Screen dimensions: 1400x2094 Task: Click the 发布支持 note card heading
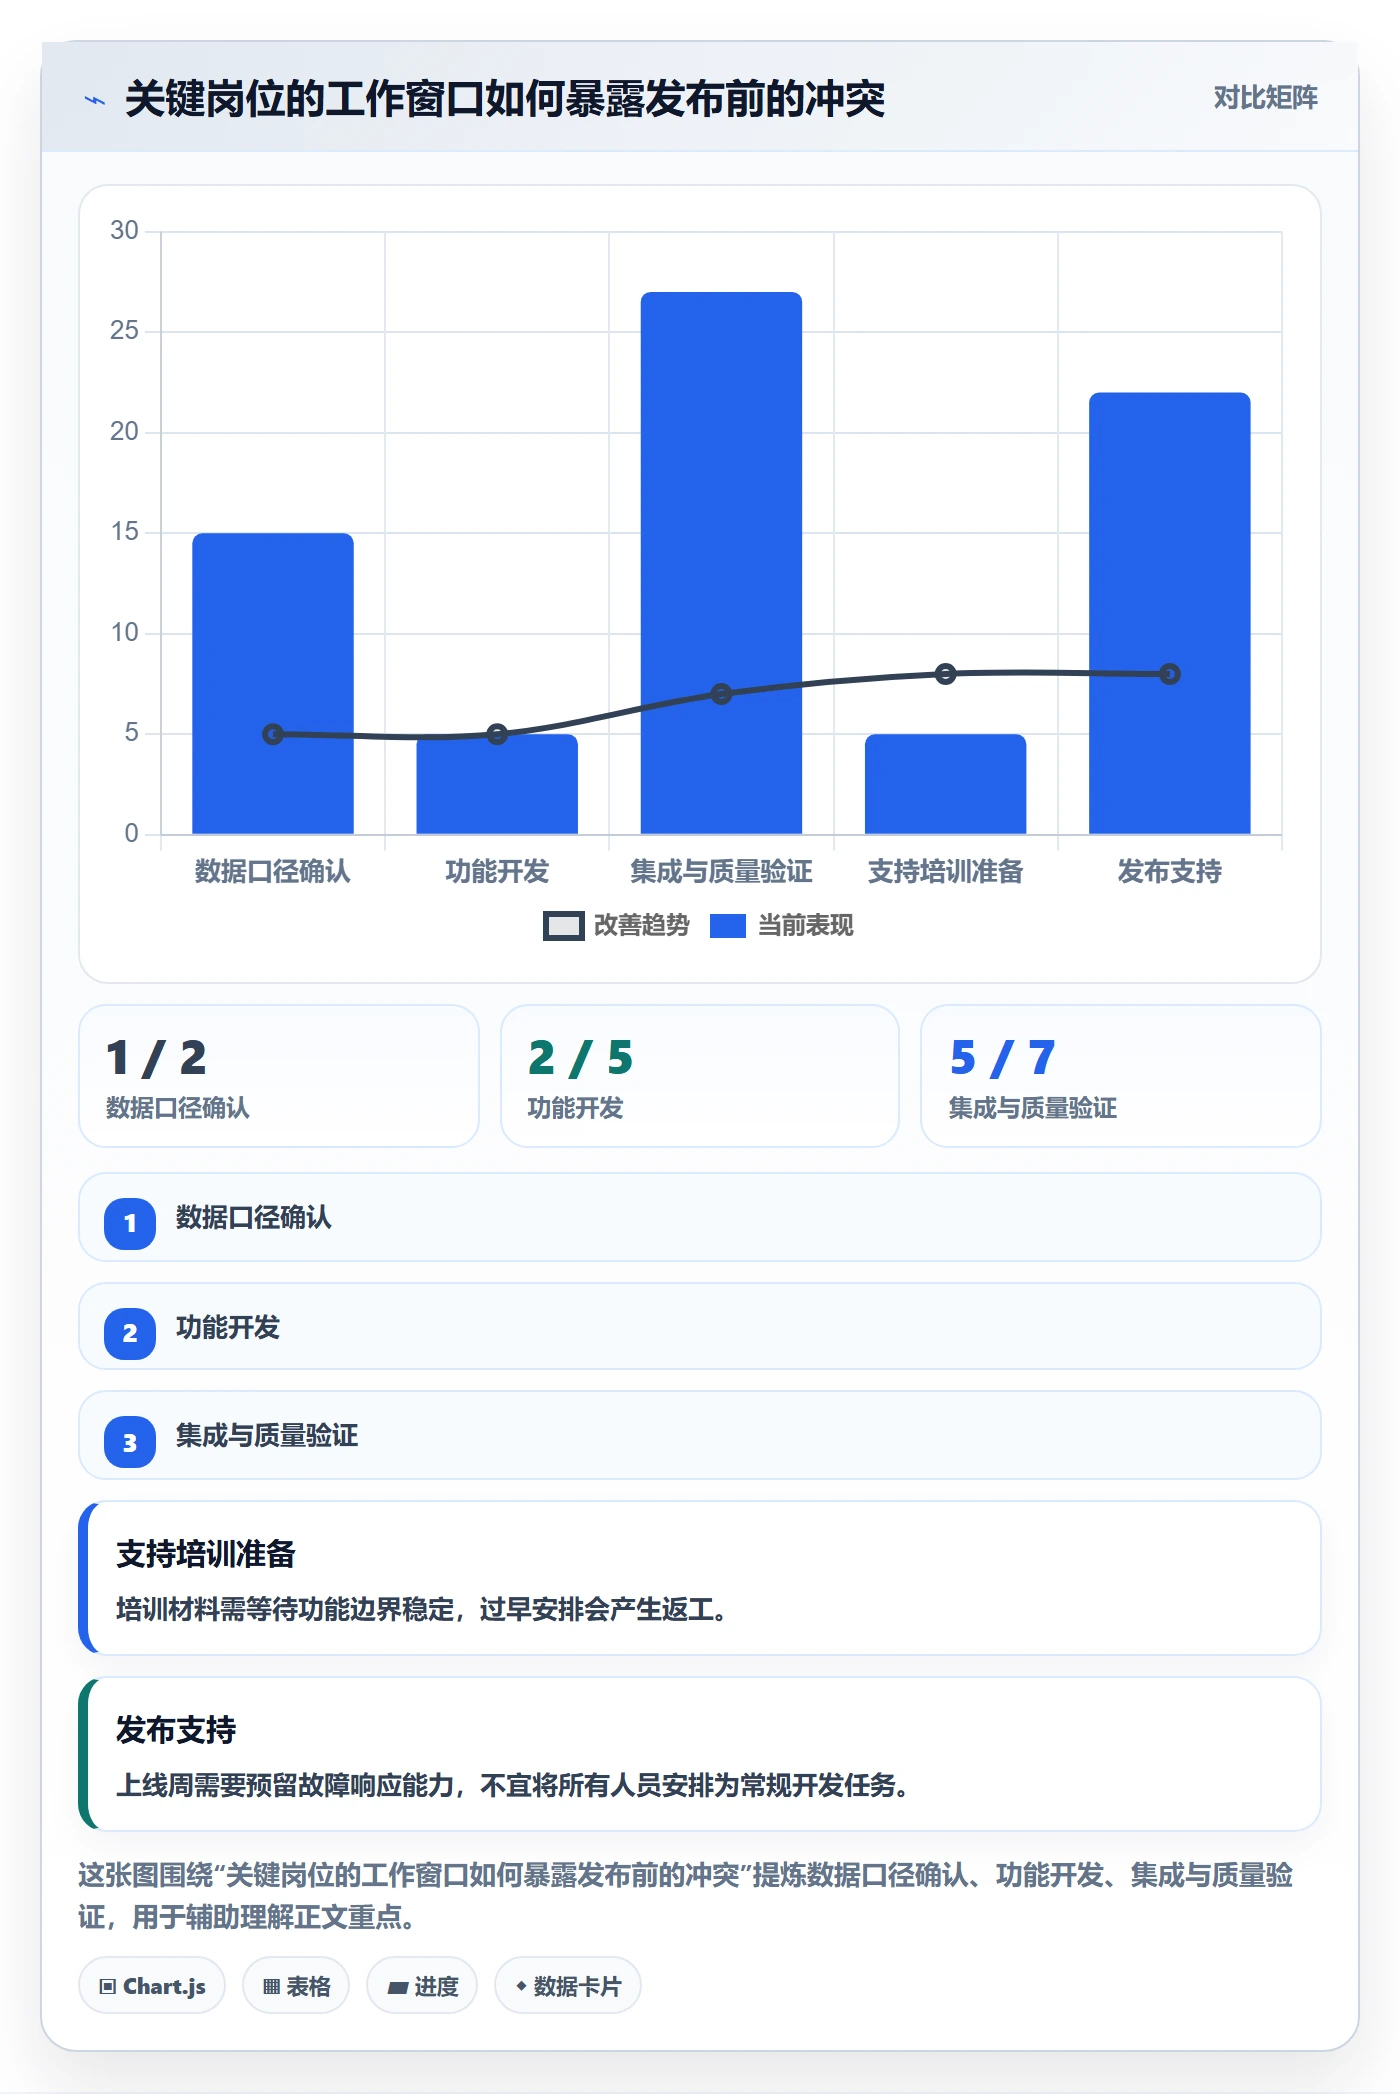point(176,1729)
